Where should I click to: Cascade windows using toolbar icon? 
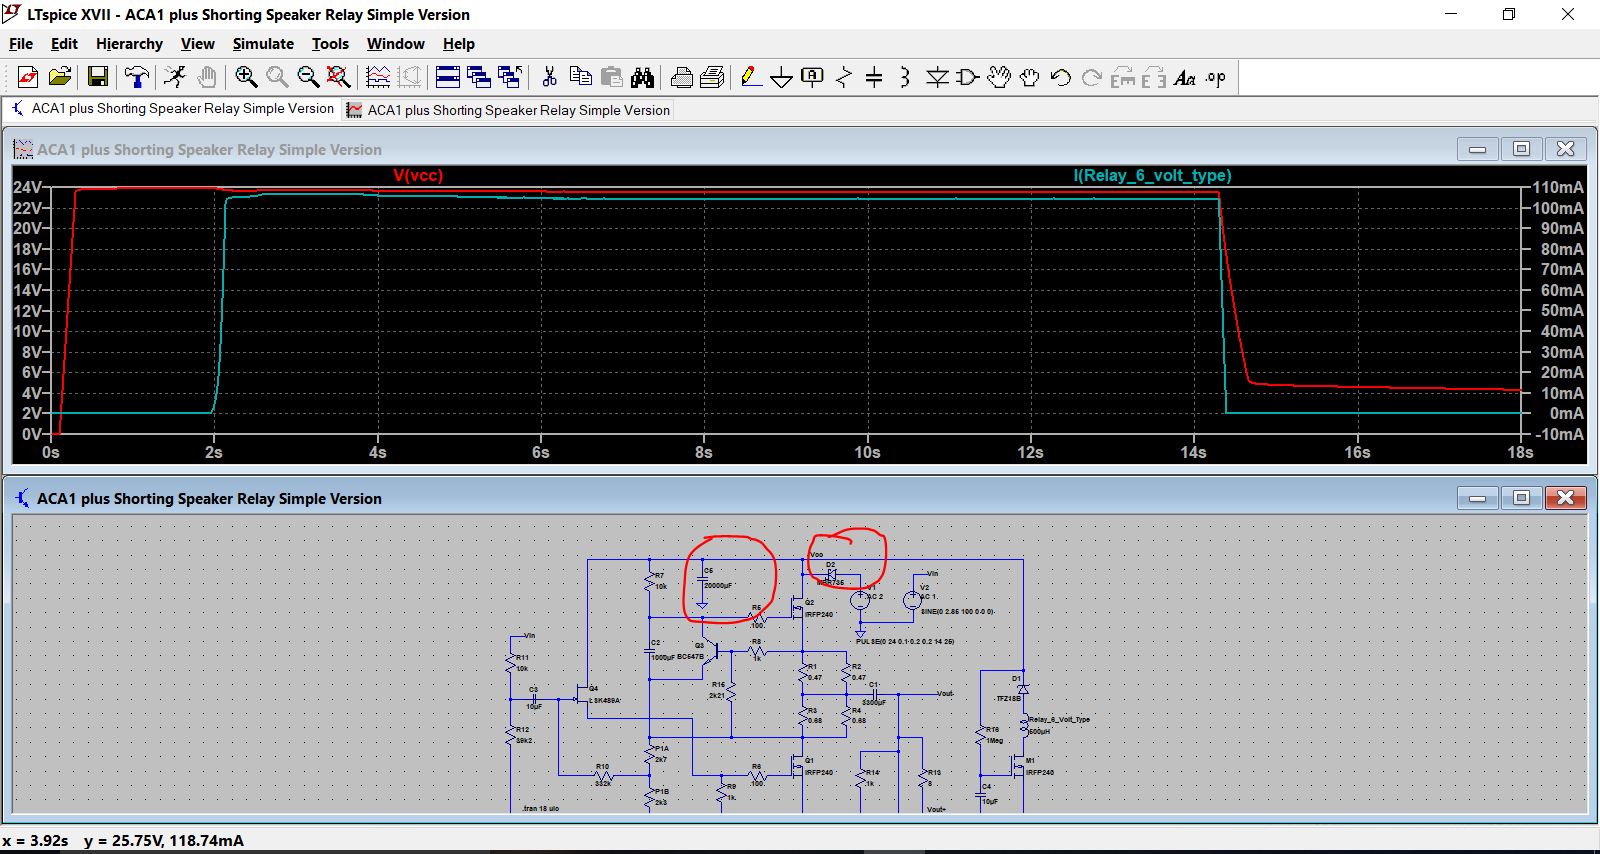click(479, 77)
